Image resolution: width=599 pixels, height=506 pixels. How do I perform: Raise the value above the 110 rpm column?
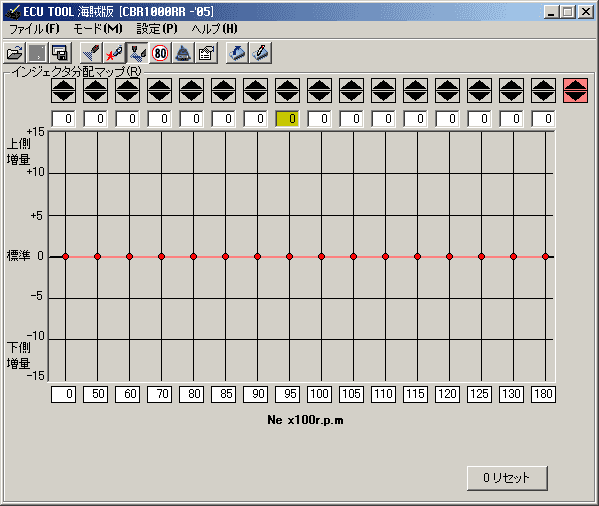pos(384,85)
